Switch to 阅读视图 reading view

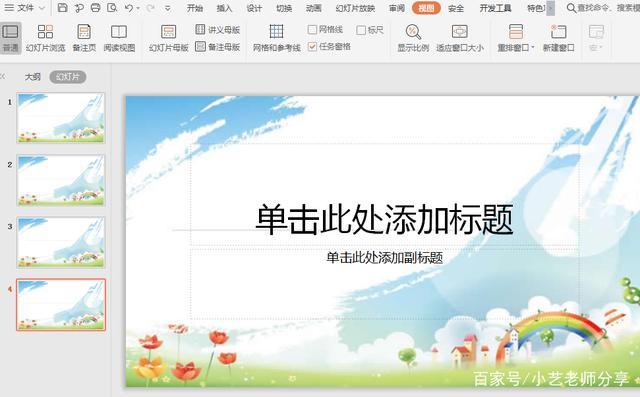point(119,38)
